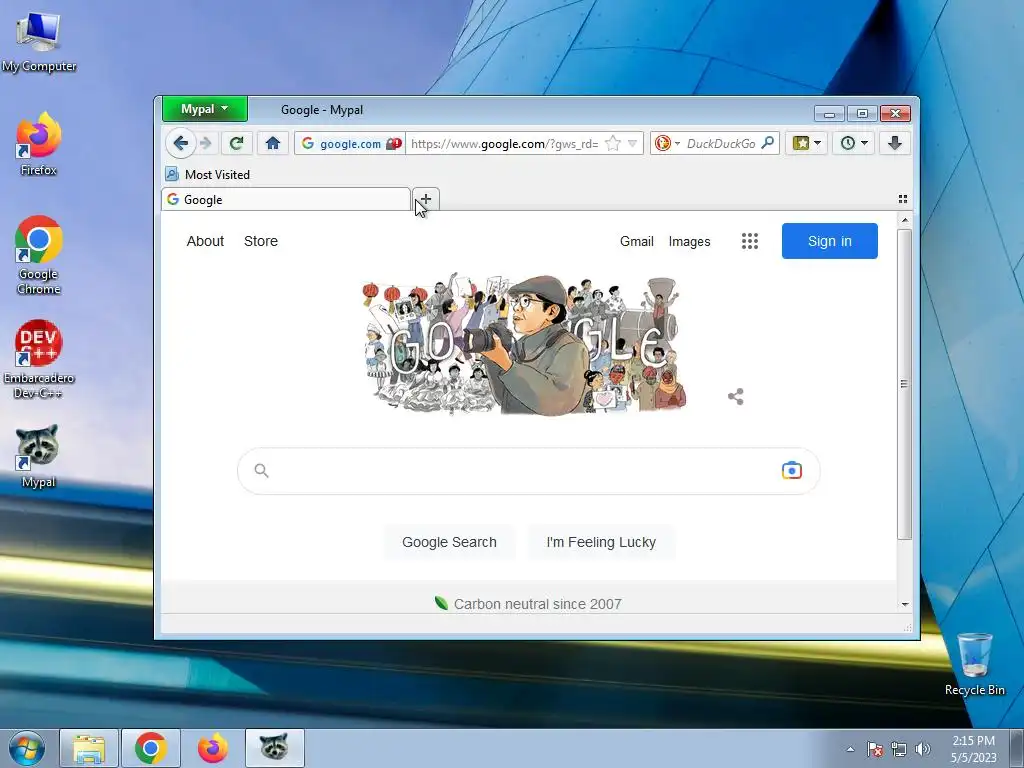1024x768 pixels.
Task: Open the home page via house icon
Action: (x=272, y=143)
